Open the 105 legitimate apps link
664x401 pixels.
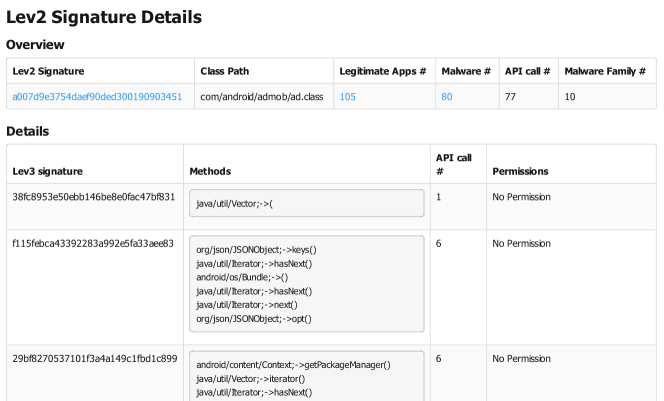[x=348, y=97]
